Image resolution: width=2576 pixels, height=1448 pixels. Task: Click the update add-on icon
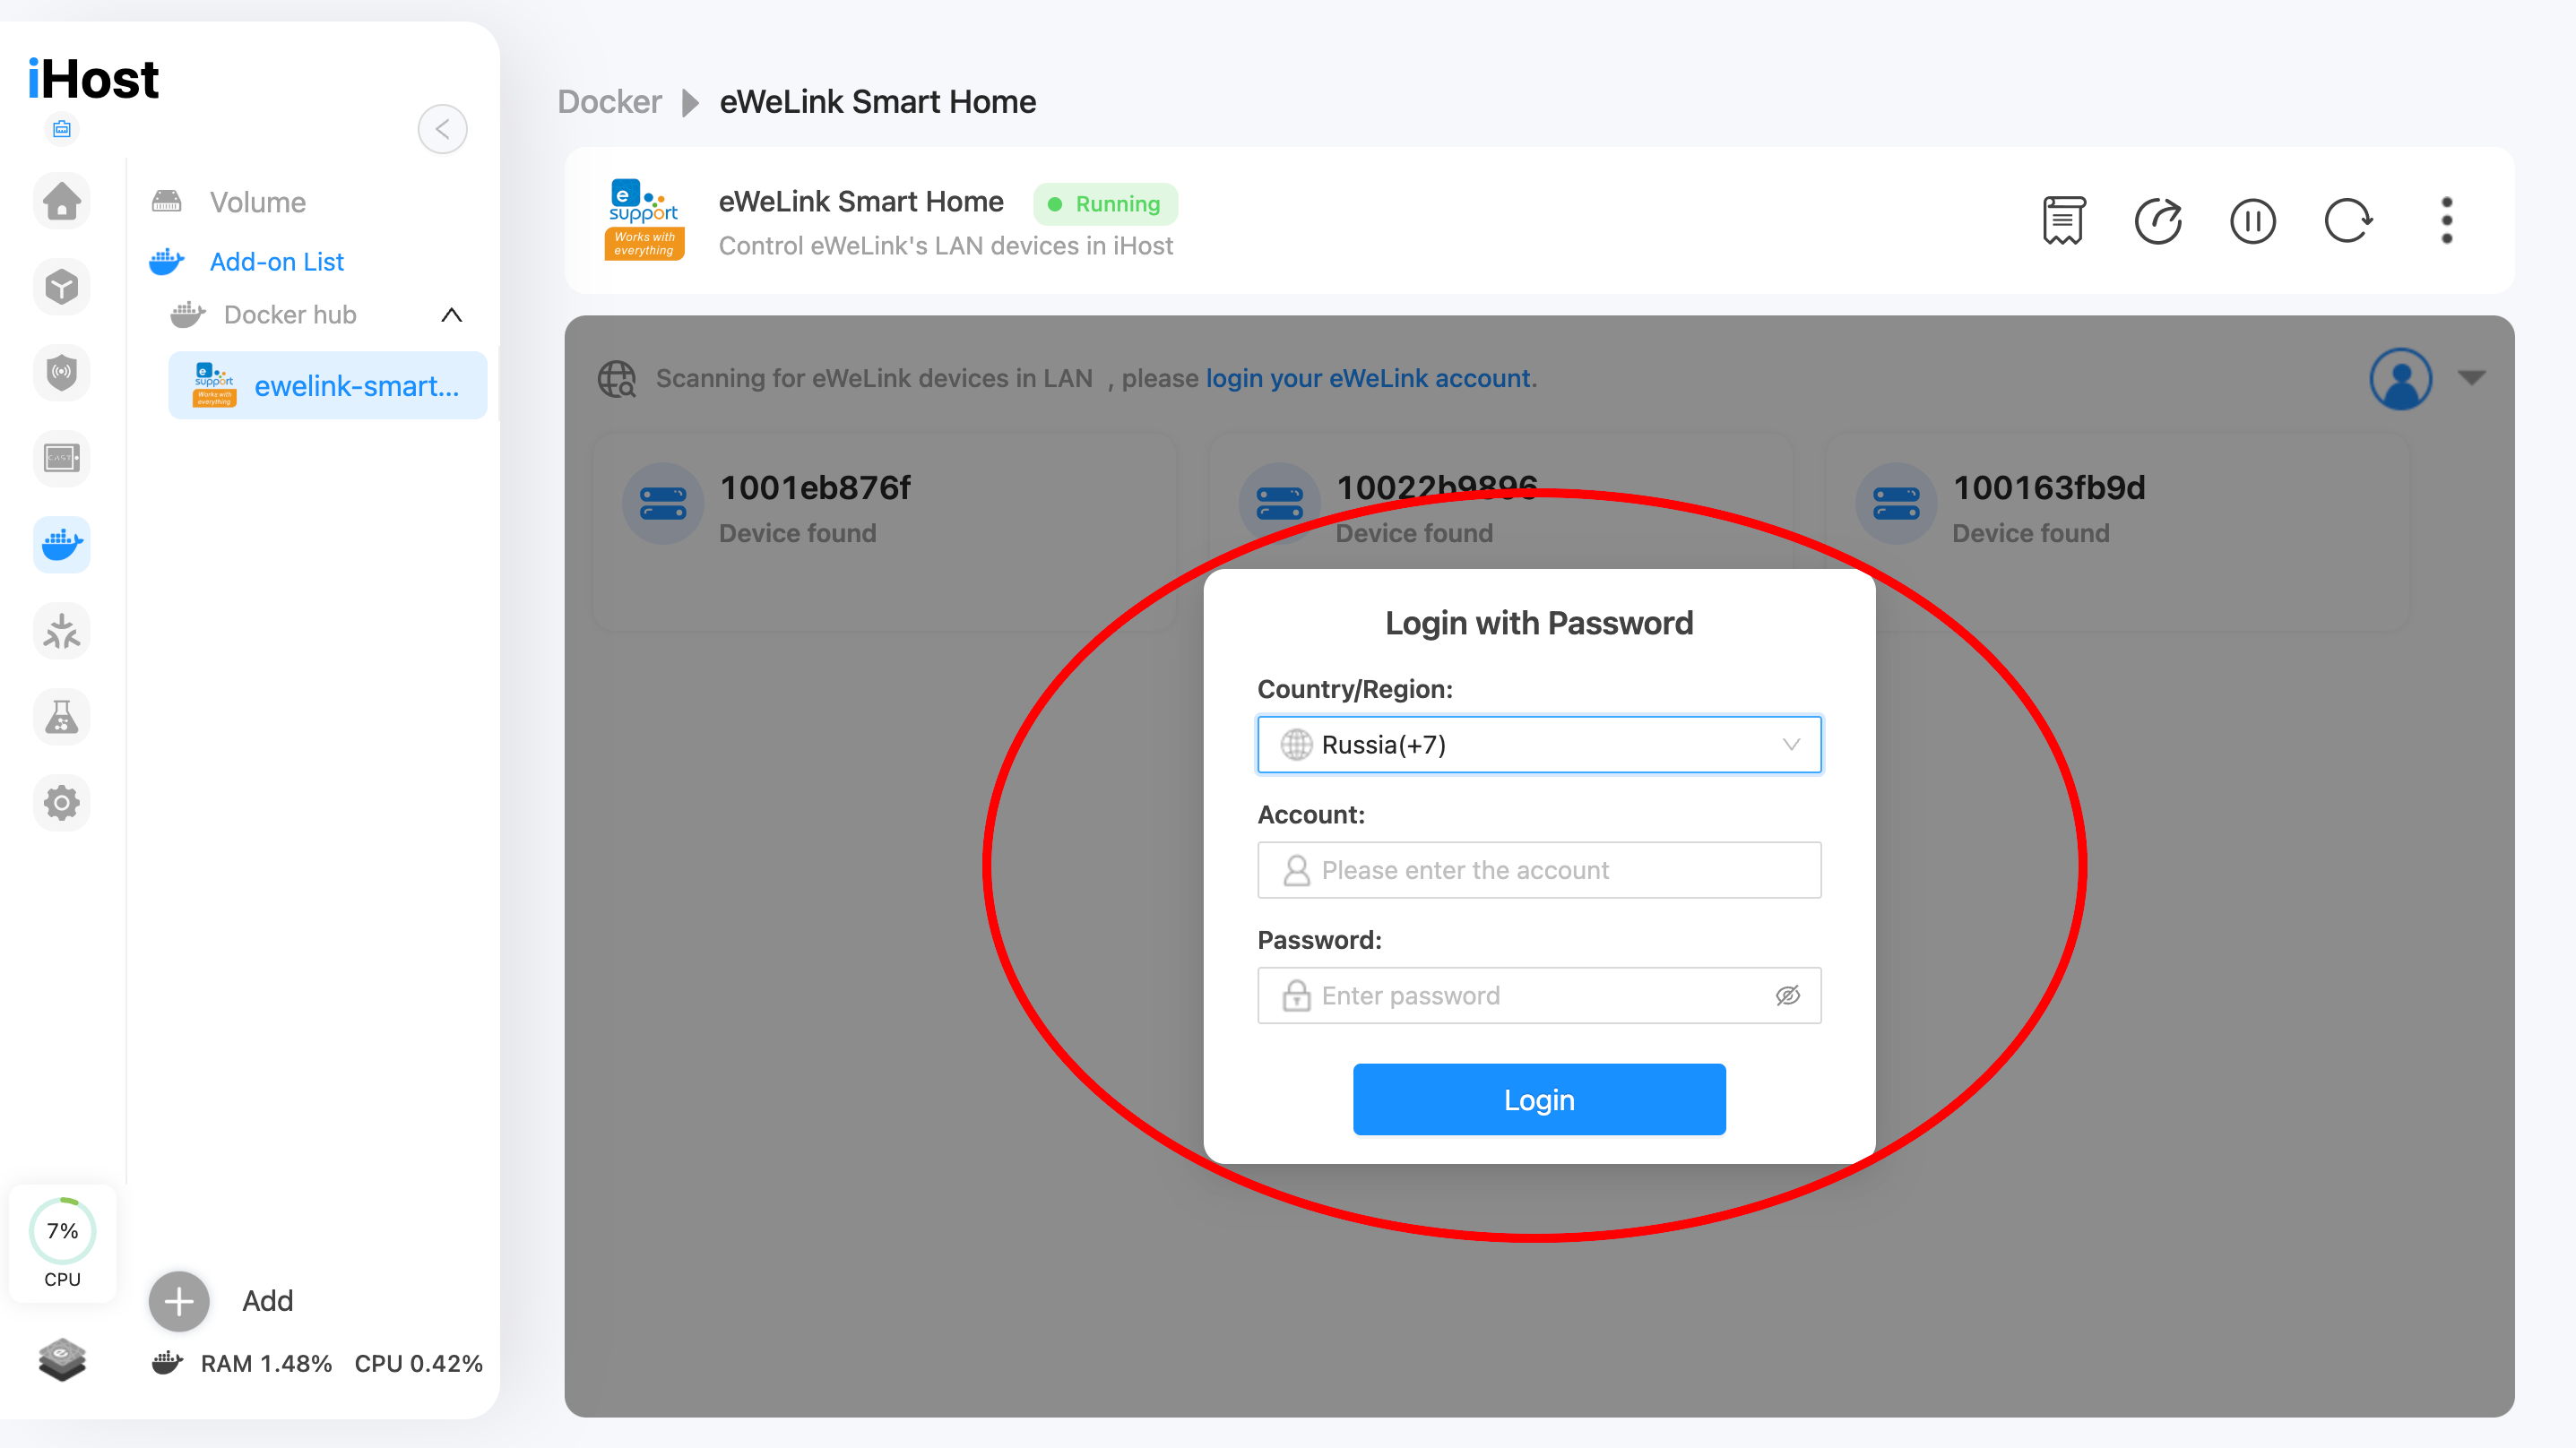[2158, 220]
